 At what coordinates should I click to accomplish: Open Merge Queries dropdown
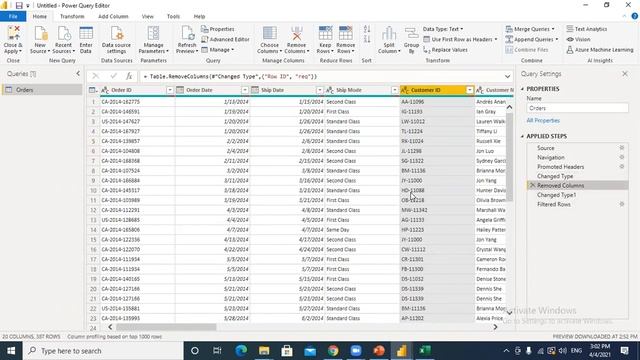coord(530,29)
